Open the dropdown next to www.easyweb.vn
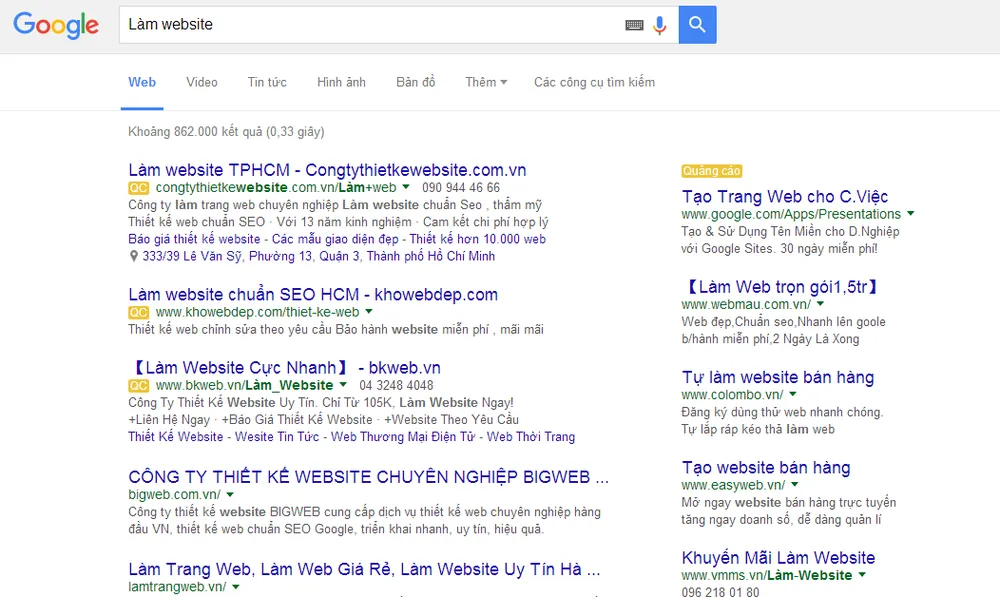The image size is (1000, 597). [x=794, y=484]
